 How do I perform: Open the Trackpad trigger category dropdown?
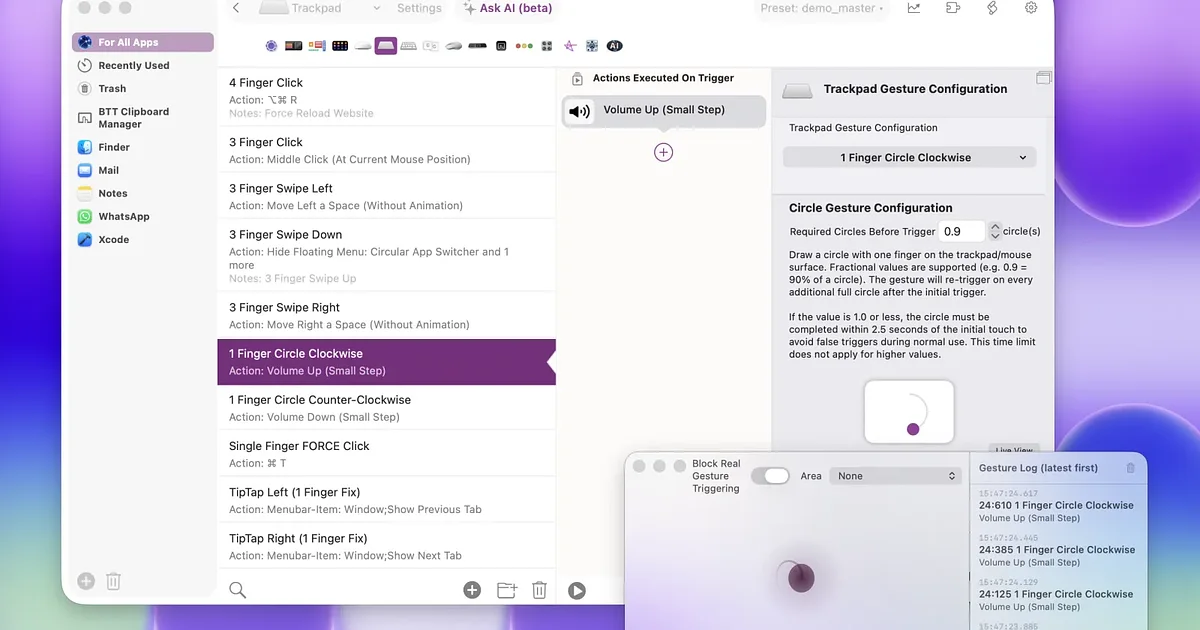click(321, 8)
